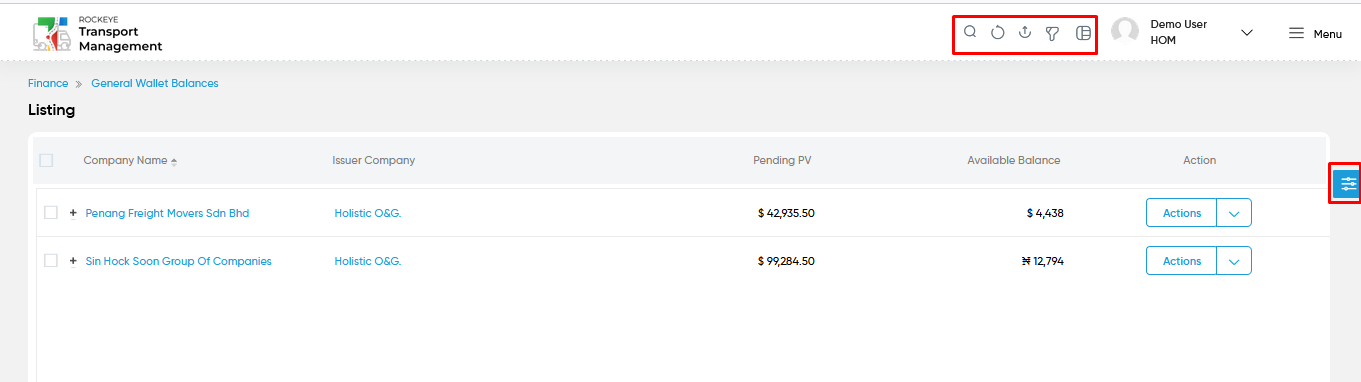Expand the Demo User account chevron

pos(1247,33)
